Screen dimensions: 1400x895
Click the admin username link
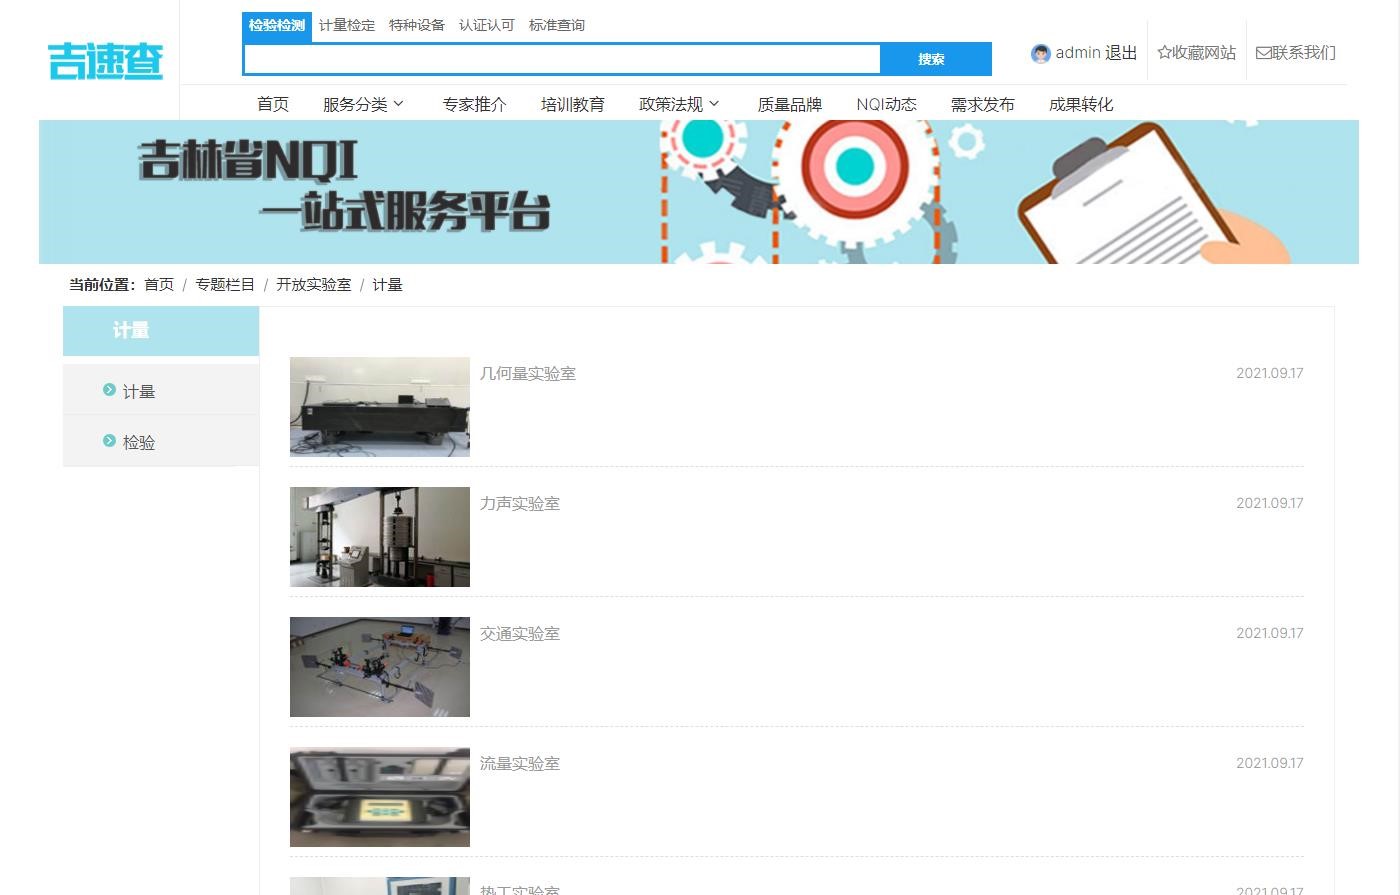pos(1078,53)
